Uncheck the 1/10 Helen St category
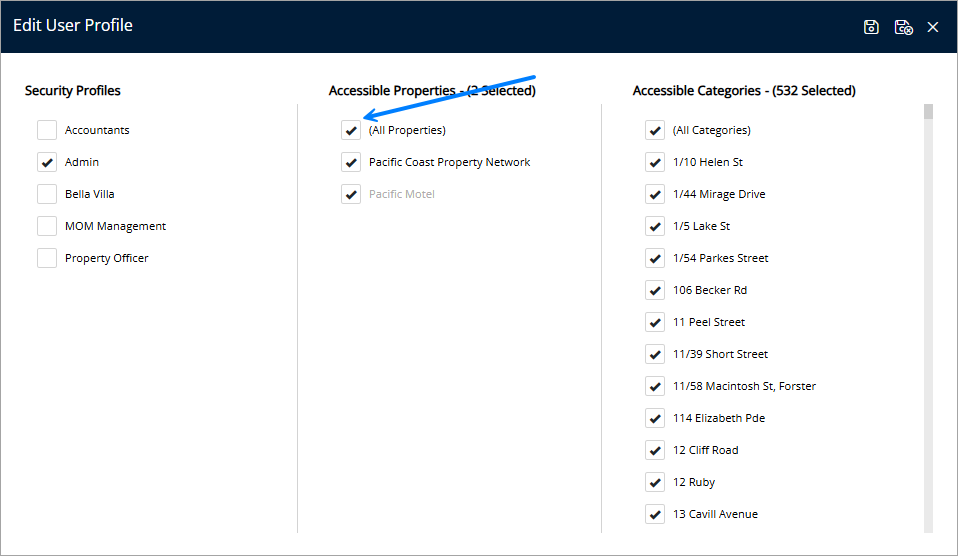 (655, 162)
